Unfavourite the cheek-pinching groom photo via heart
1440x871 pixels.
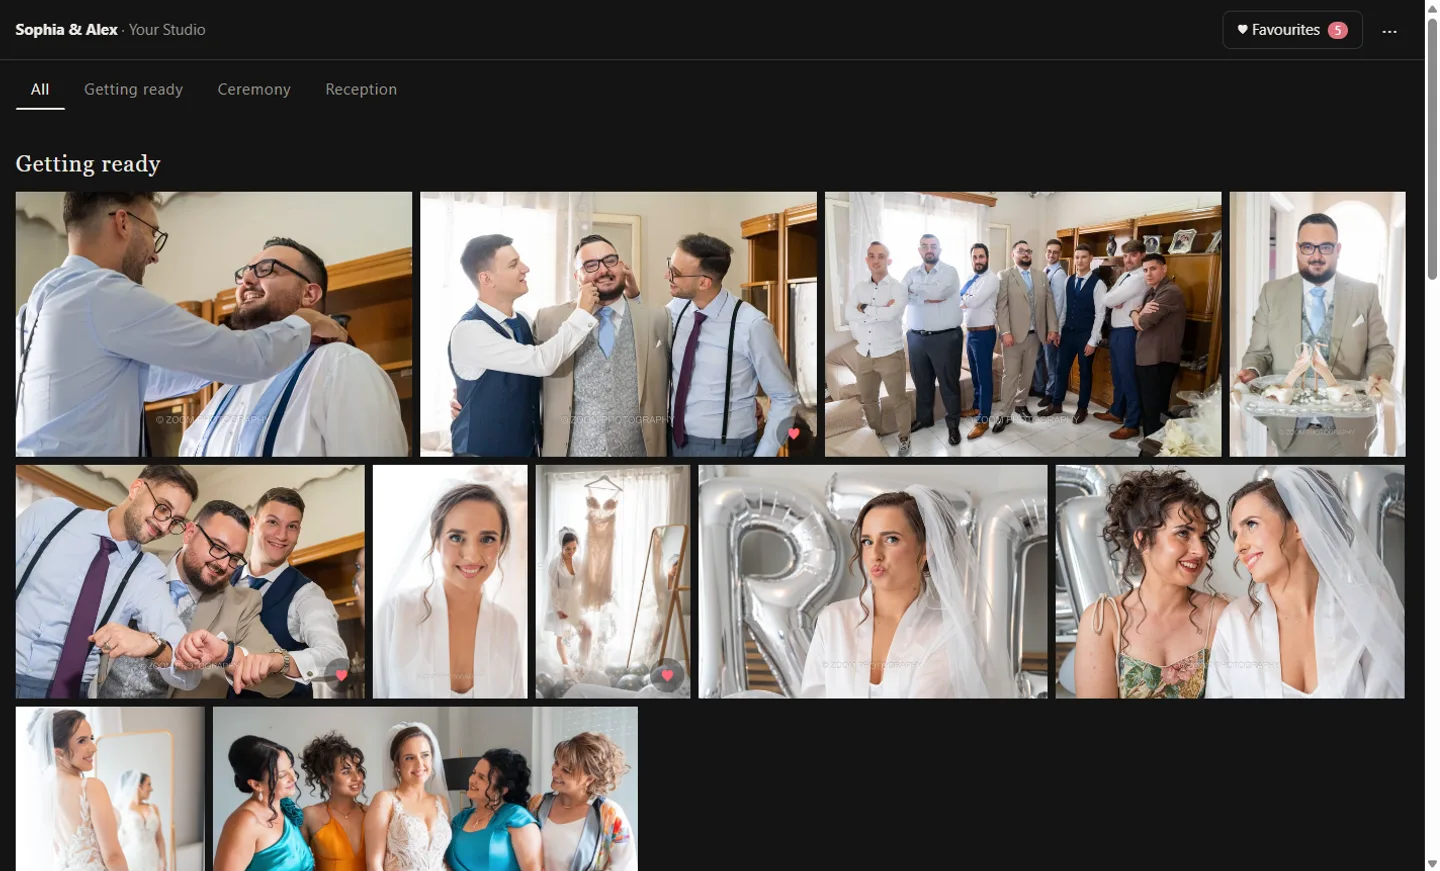(793, 434)
